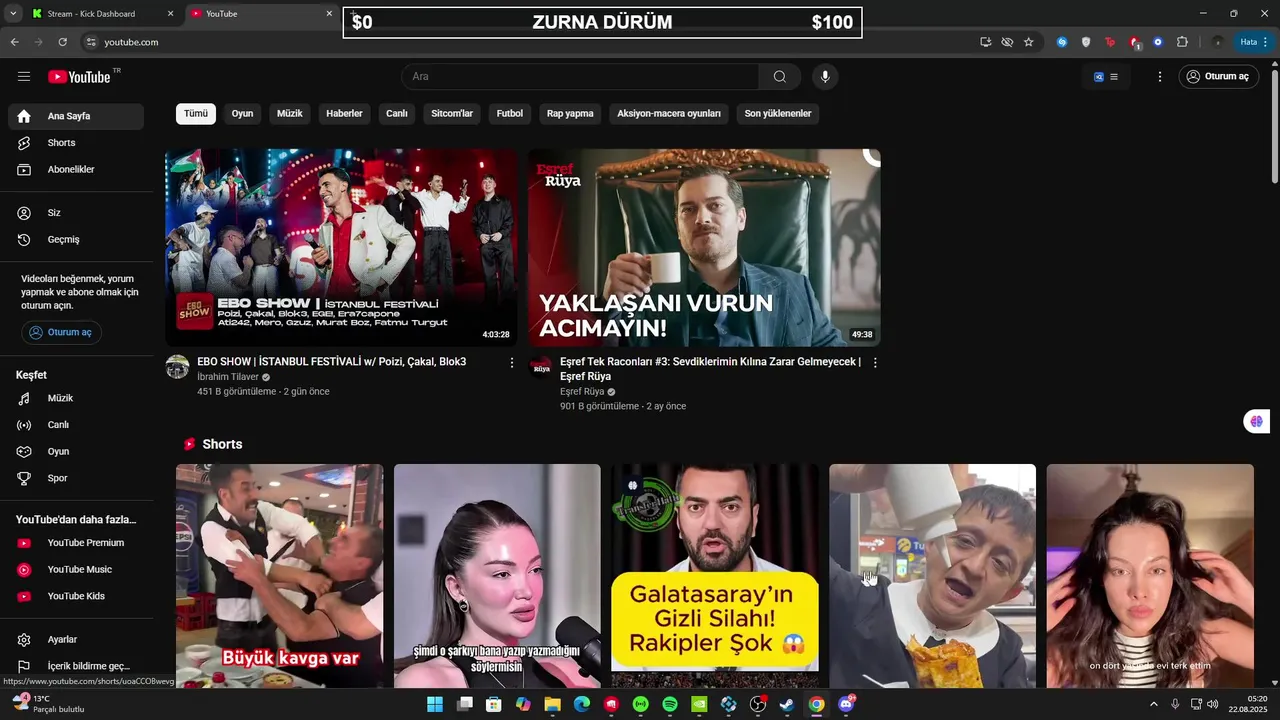The image size is (1280, 720).
Task: Open YouTube Music link in sidebar
Action: click(76, 570)
